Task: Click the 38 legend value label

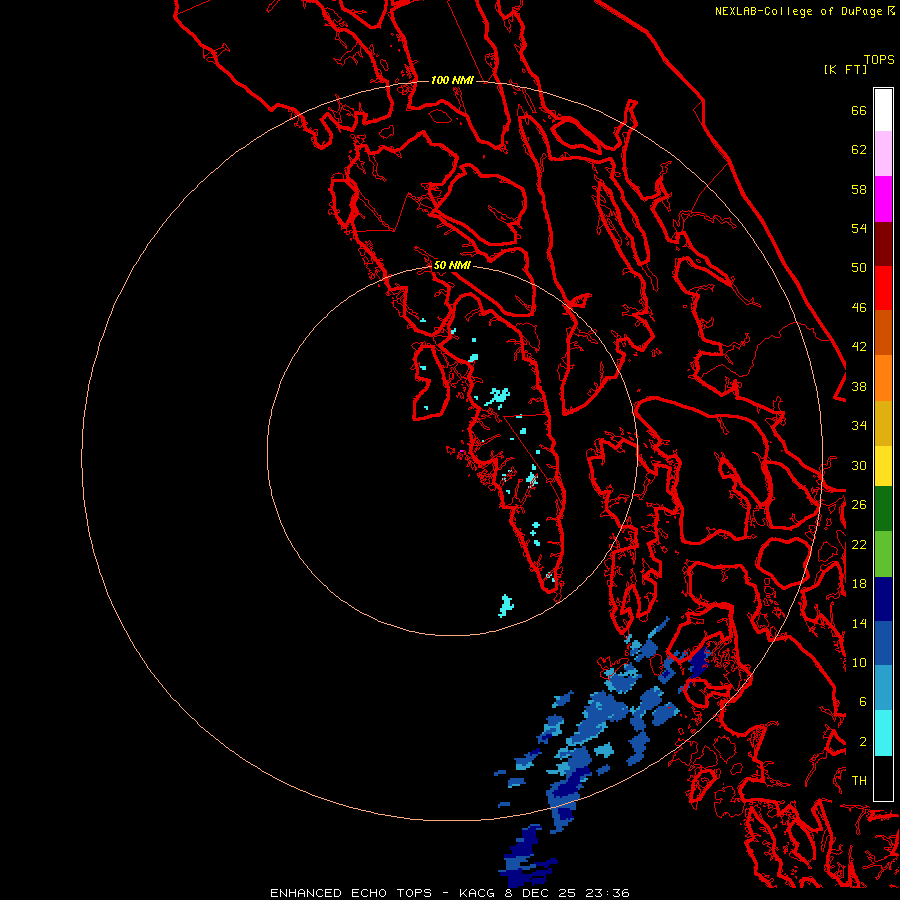Action: tap(859, 387)
